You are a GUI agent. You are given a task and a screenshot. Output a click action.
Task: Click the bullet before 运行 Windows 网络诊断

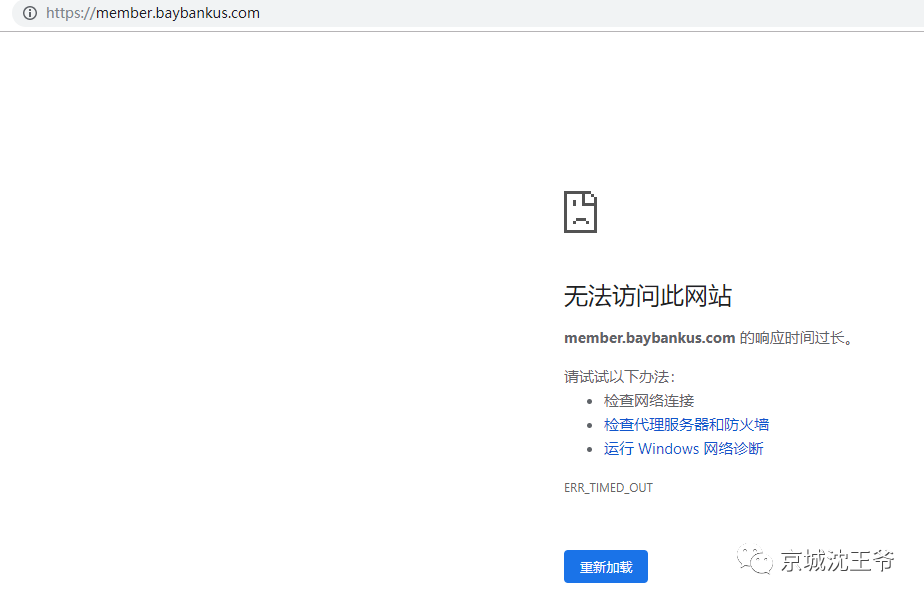pos(589,449)
